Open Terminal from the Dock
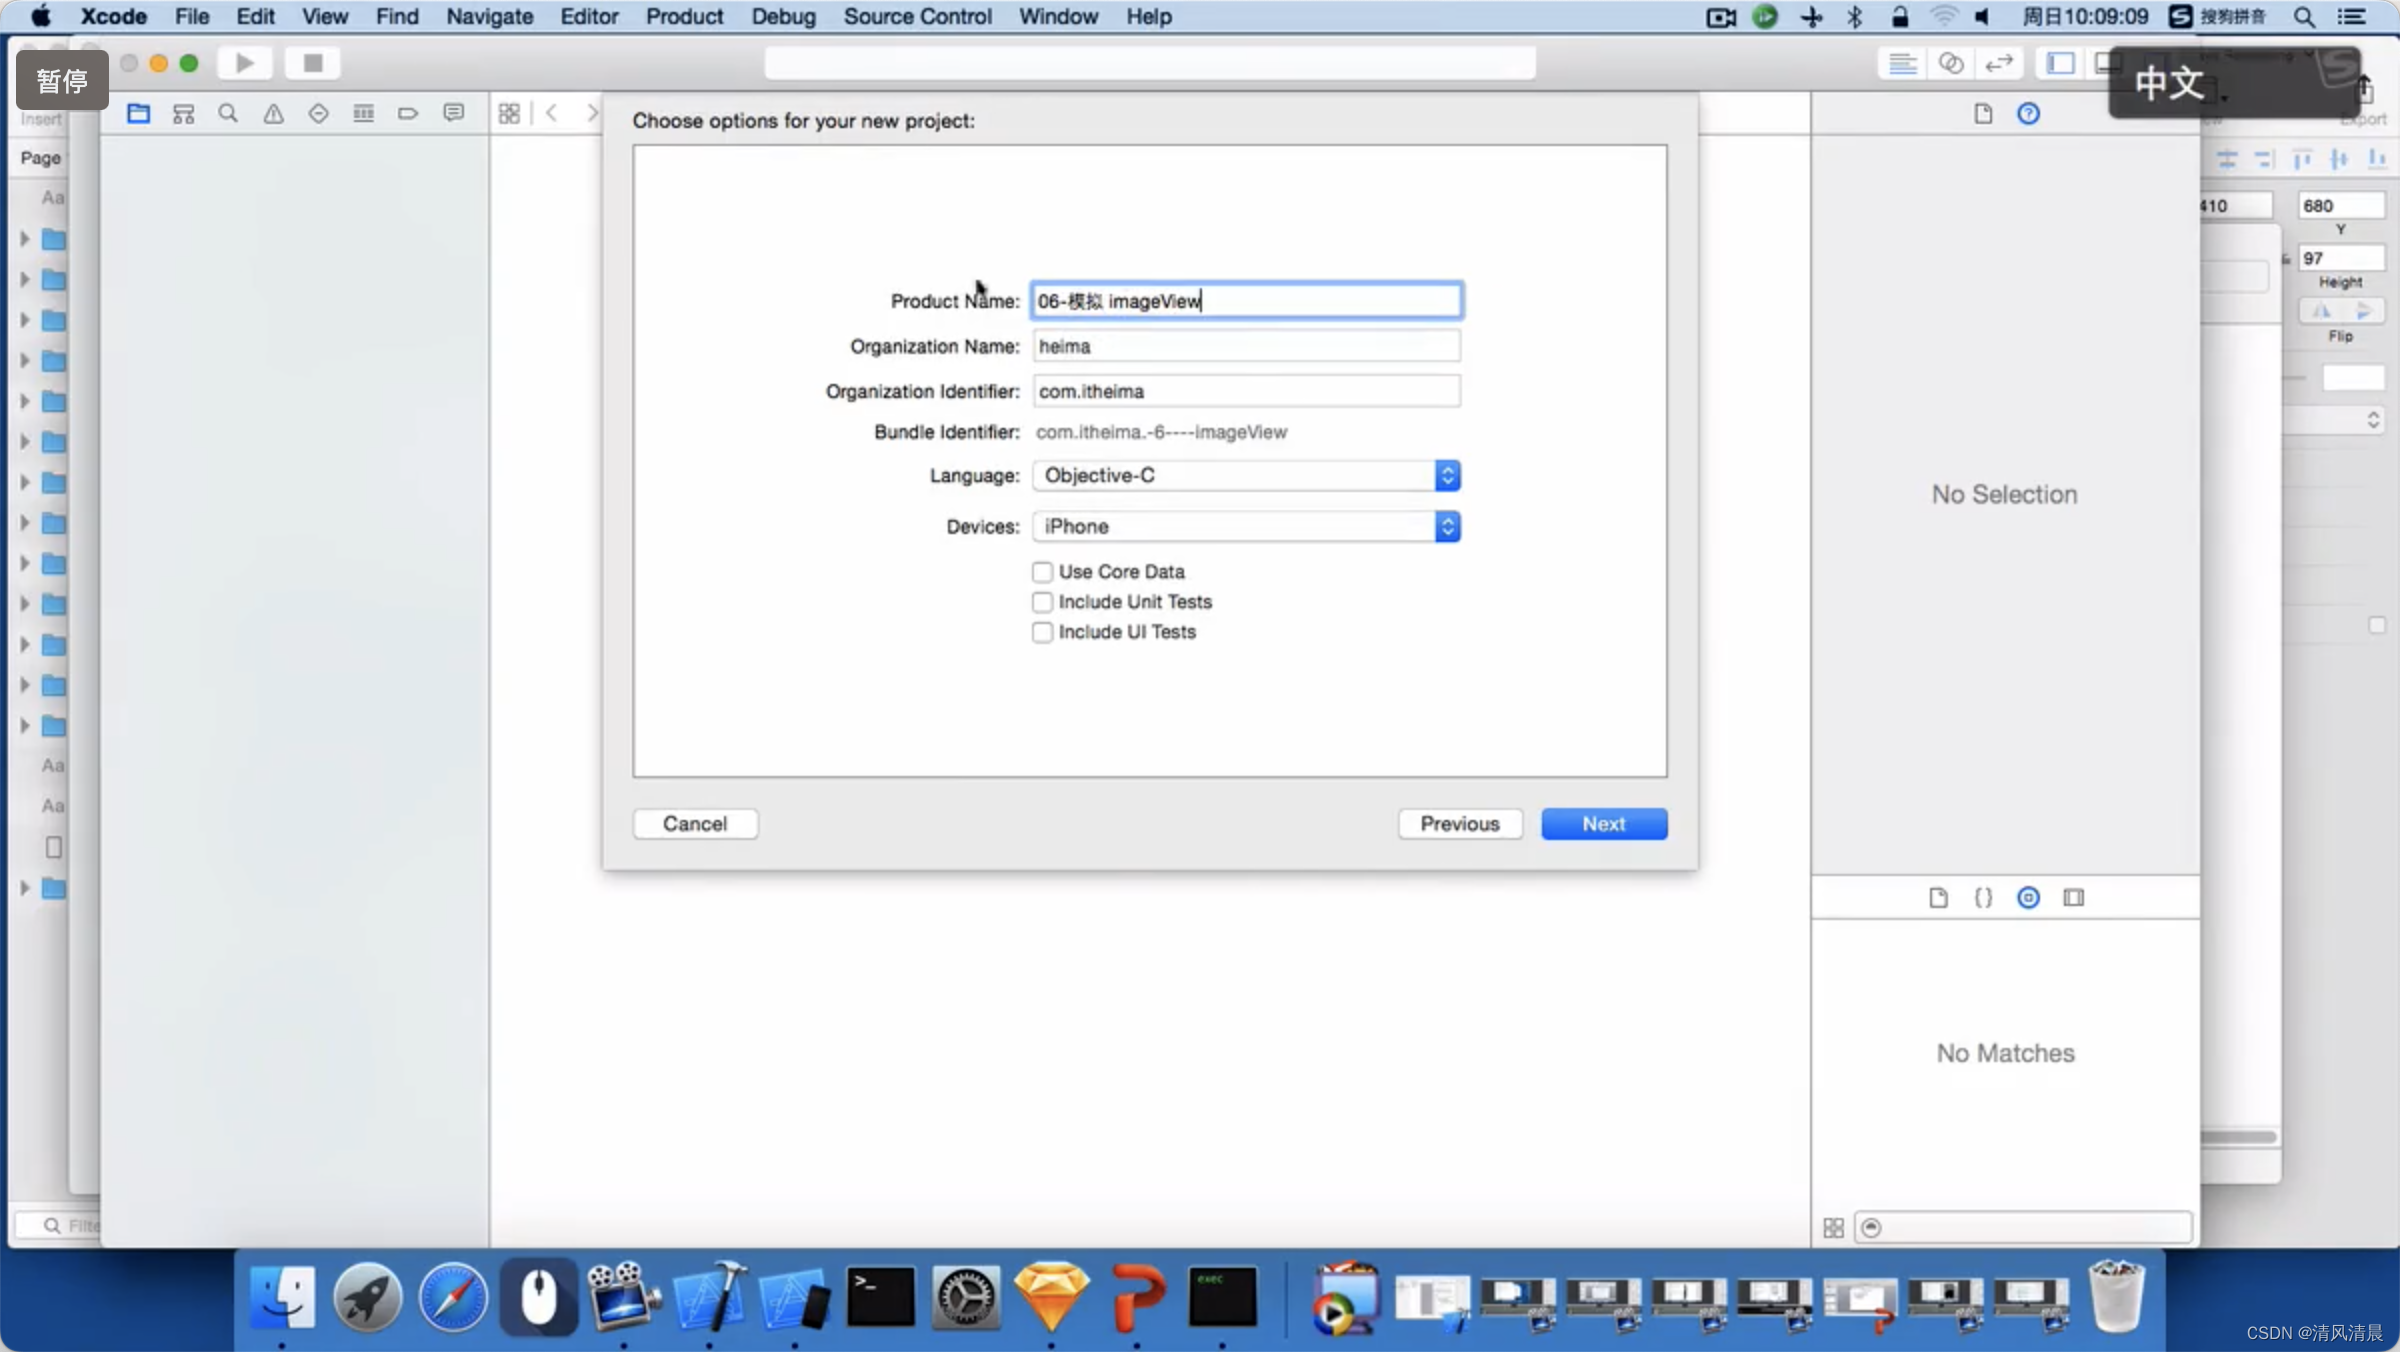 (x=880, y=1298)
